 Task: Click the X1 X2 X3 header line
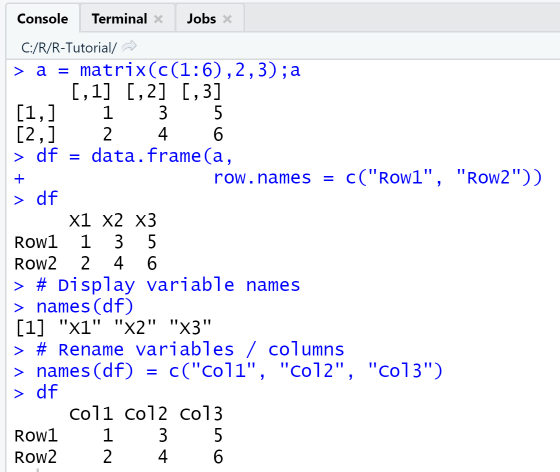point(113,221)
